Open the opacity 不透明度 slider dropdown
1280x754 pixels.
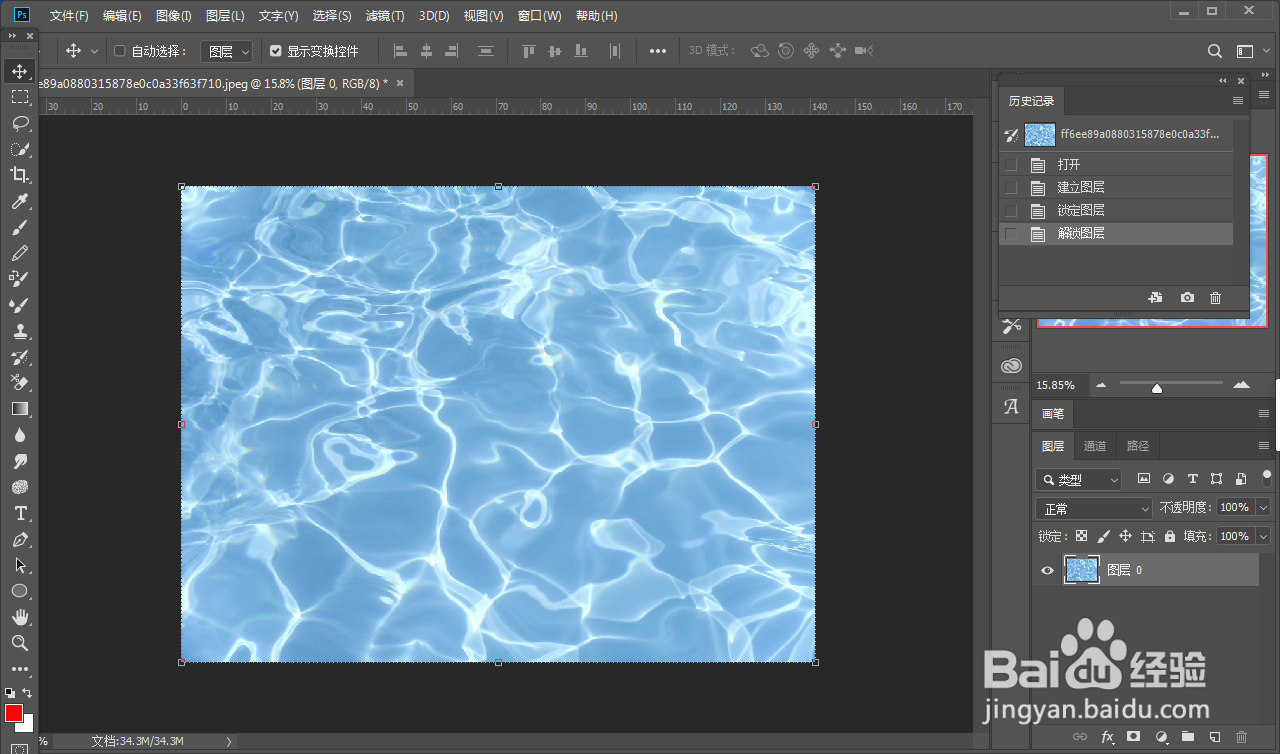[1263, 508]
